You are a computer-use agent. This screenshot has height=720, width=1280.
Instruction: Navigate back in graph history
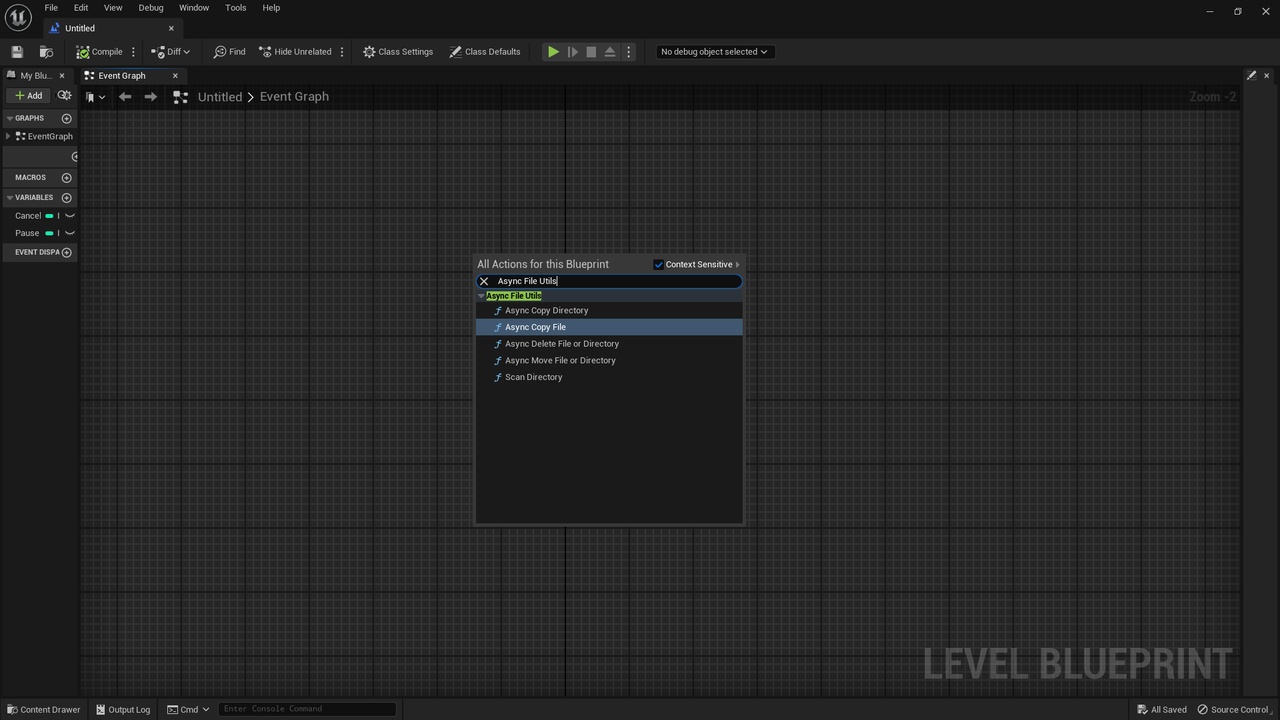click(125, 97)
